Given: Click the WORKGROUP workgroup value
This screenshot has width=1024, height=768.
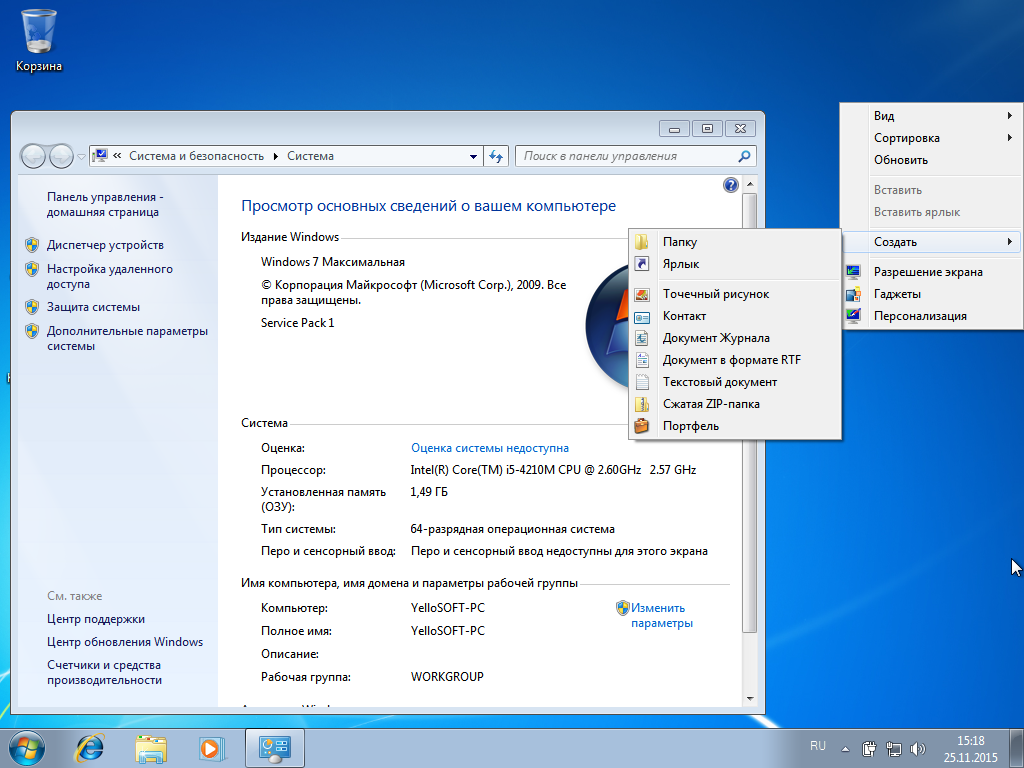Looking at the screenshot, I should click(447, 677).
